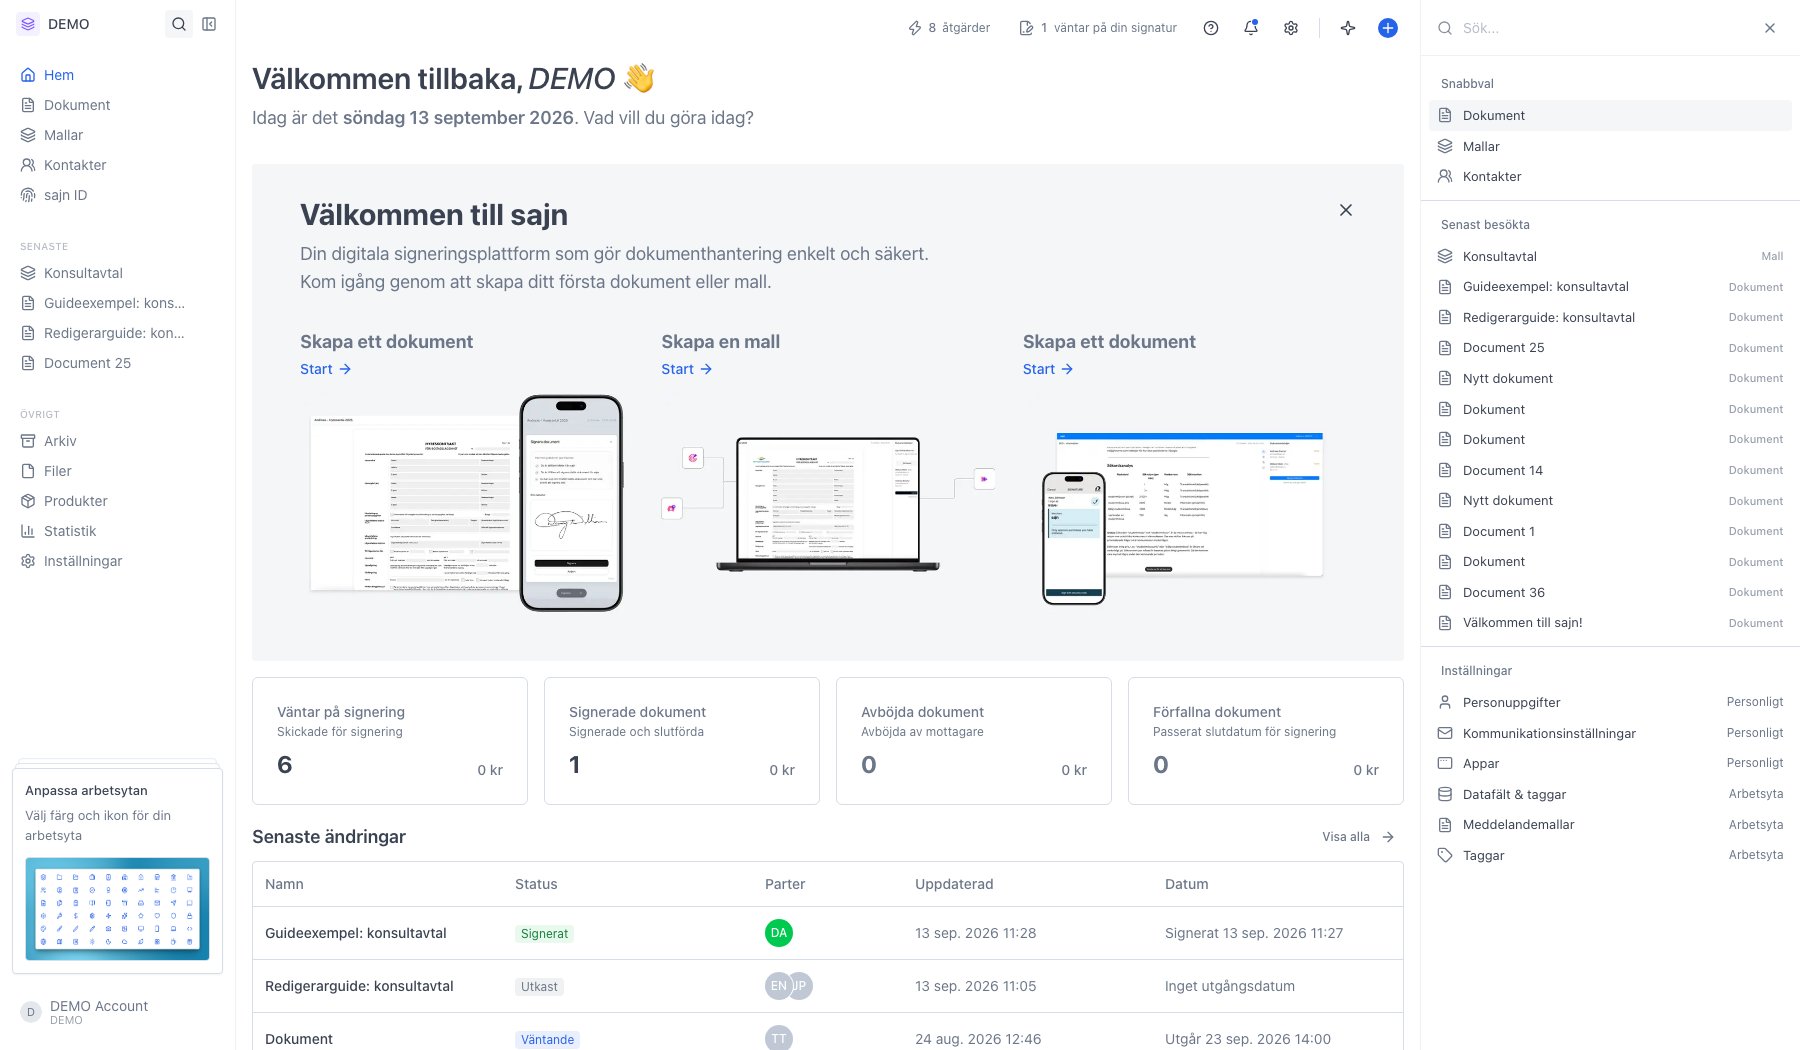Click the 'Signerade dokument' card
Screen dimensions: 1800x1050
682,741
